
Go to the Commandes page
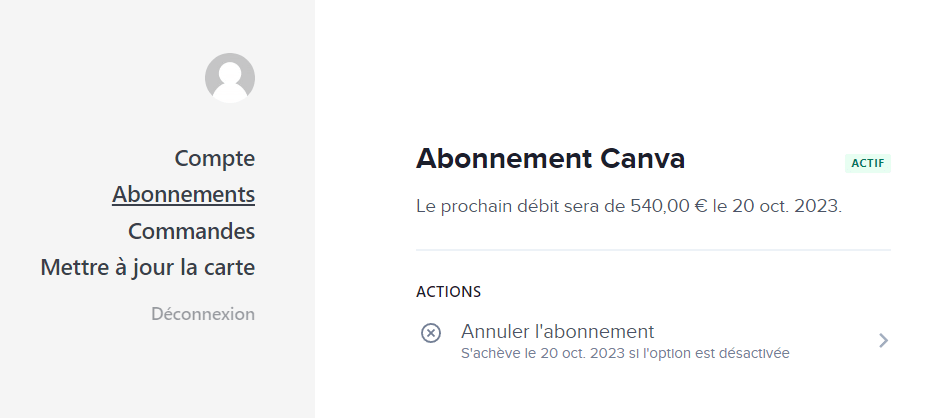point(191,231)
